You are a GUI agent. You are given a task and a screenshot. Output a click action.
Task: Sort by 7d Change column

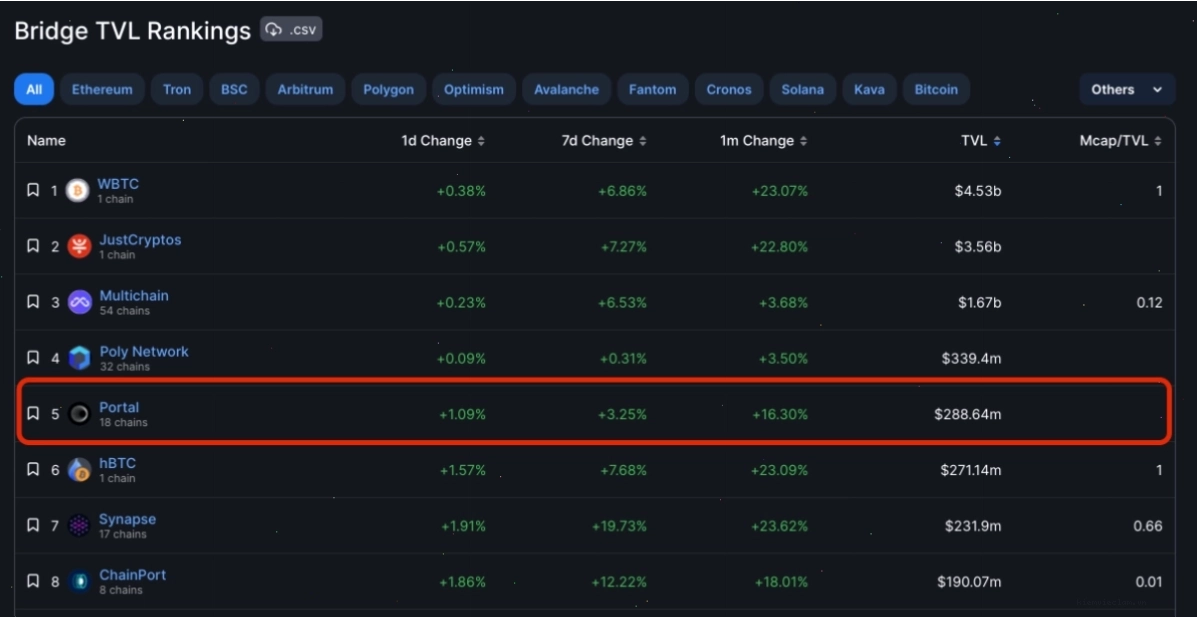click(643, 141)
